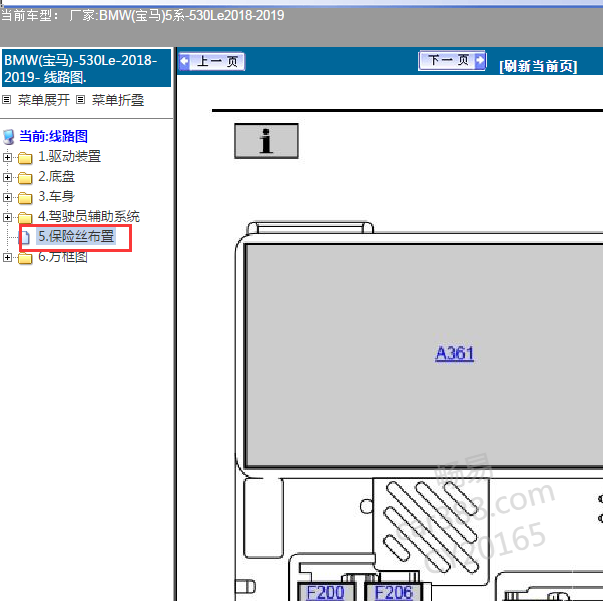The image size is (603, 601).
Task: Click the BMW(宝马)-530Le-2018-2019 线路图 header
Action: (86, 68)
